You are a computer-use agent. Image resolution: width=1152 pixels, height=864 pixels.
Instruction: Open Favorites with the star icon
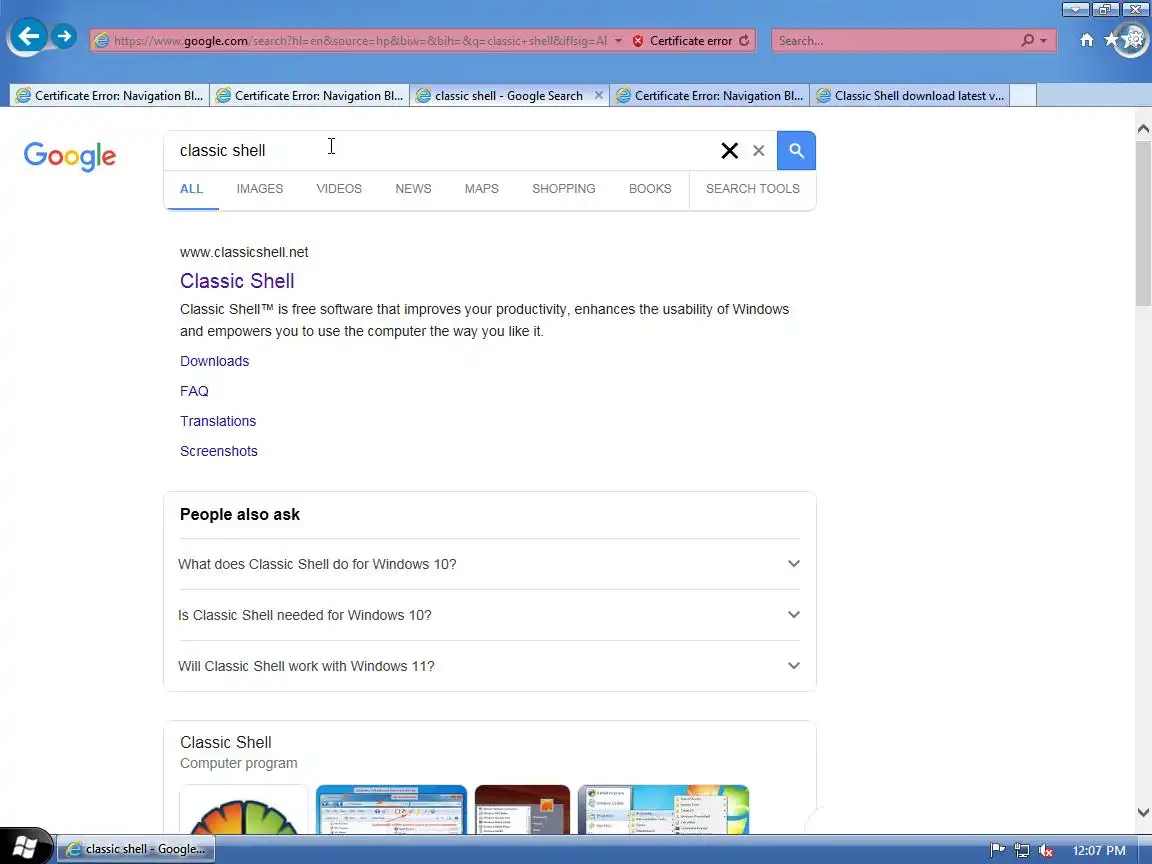1111,40
